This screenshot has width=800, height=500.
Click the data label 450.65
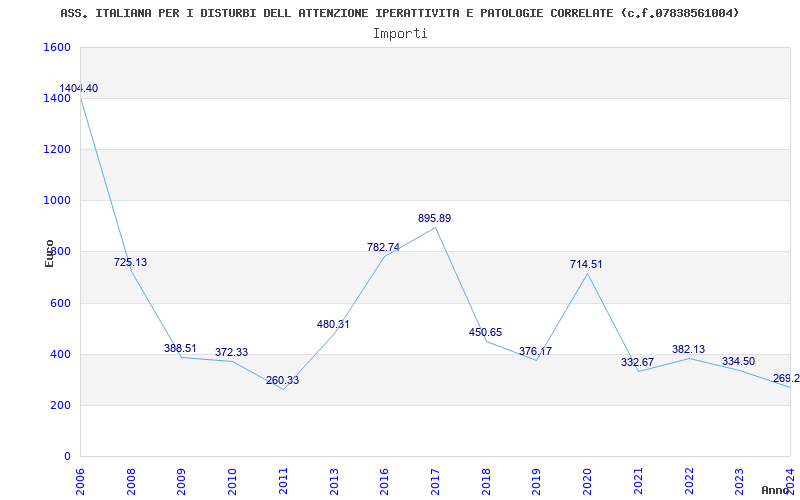485,332
